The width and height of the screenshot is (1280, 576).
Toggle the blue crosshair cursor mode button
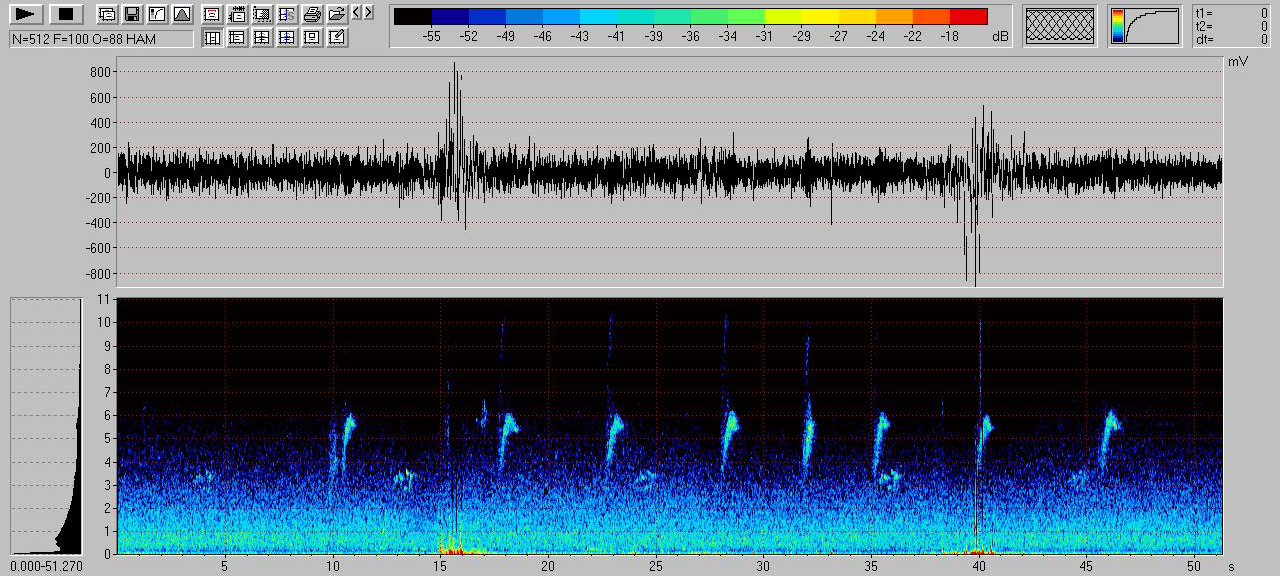(x=287, y=38)
